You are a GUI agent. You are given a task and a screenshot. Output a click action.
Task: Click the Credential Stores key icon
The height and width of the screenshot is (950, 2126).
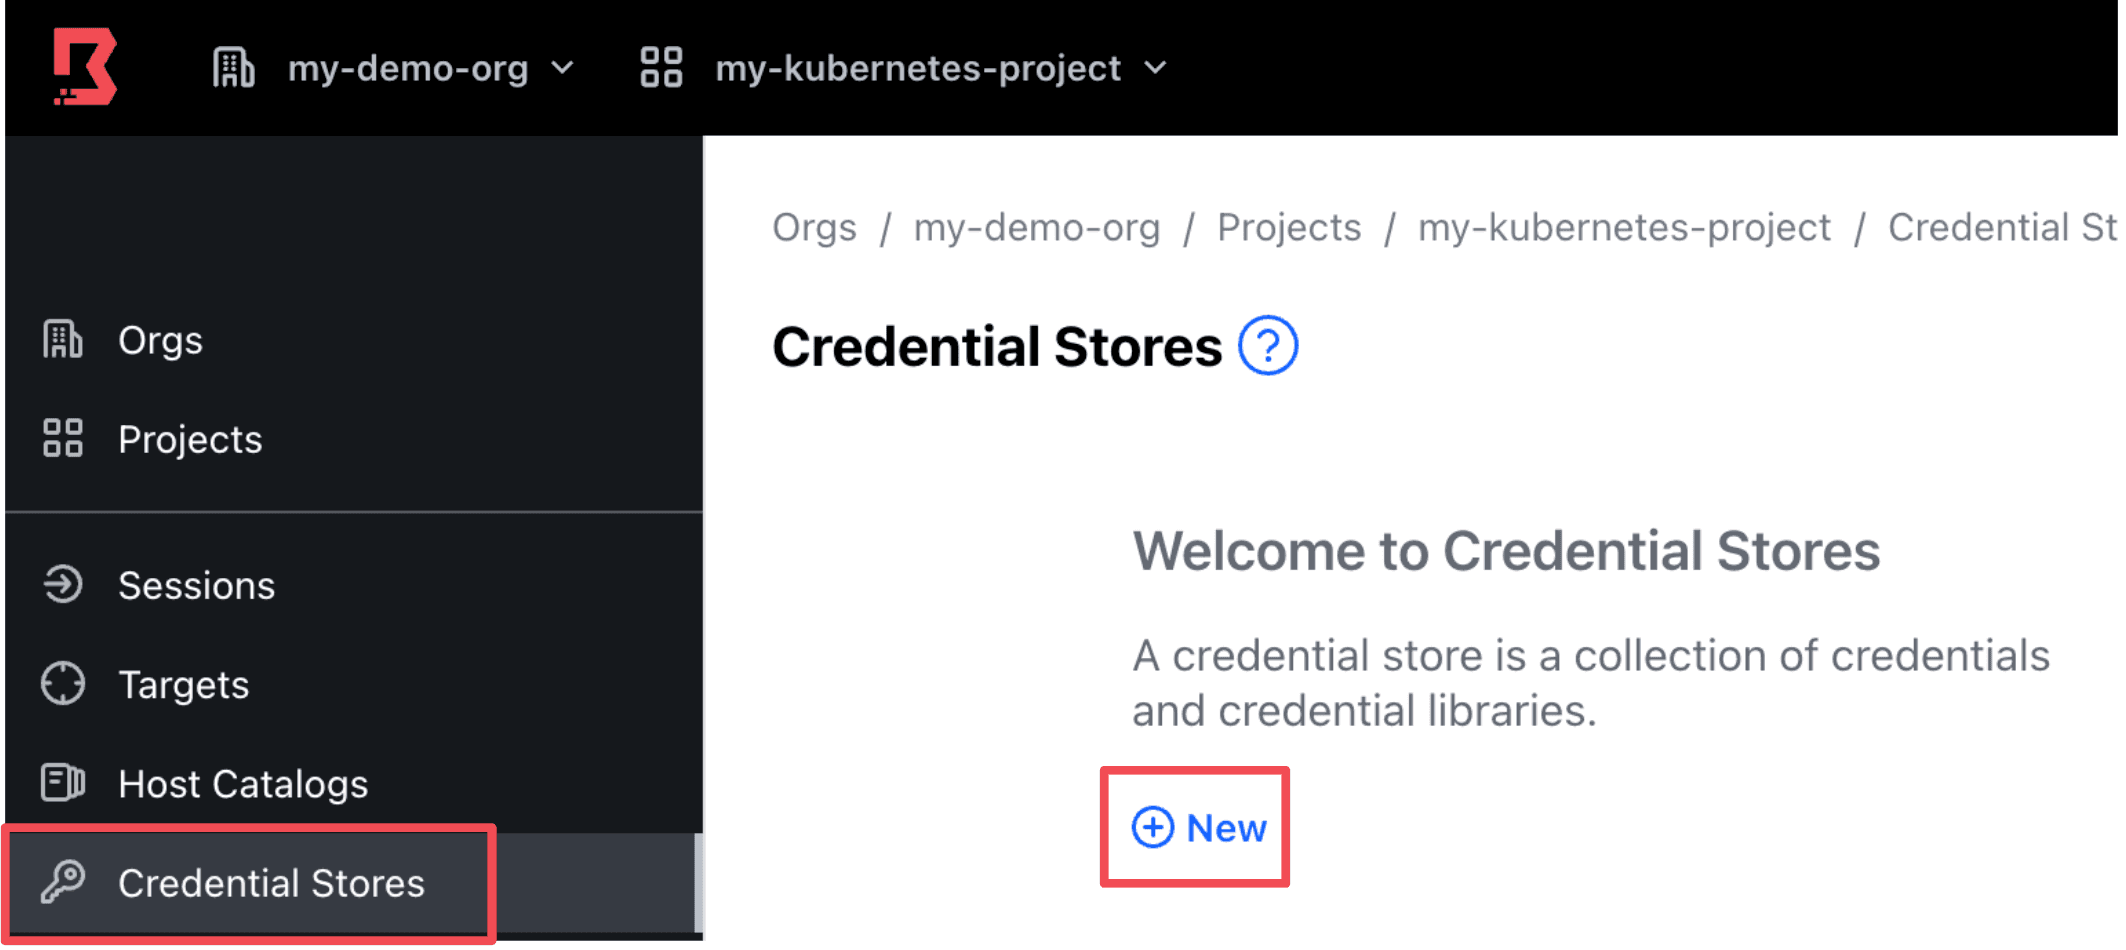point(62,882)
